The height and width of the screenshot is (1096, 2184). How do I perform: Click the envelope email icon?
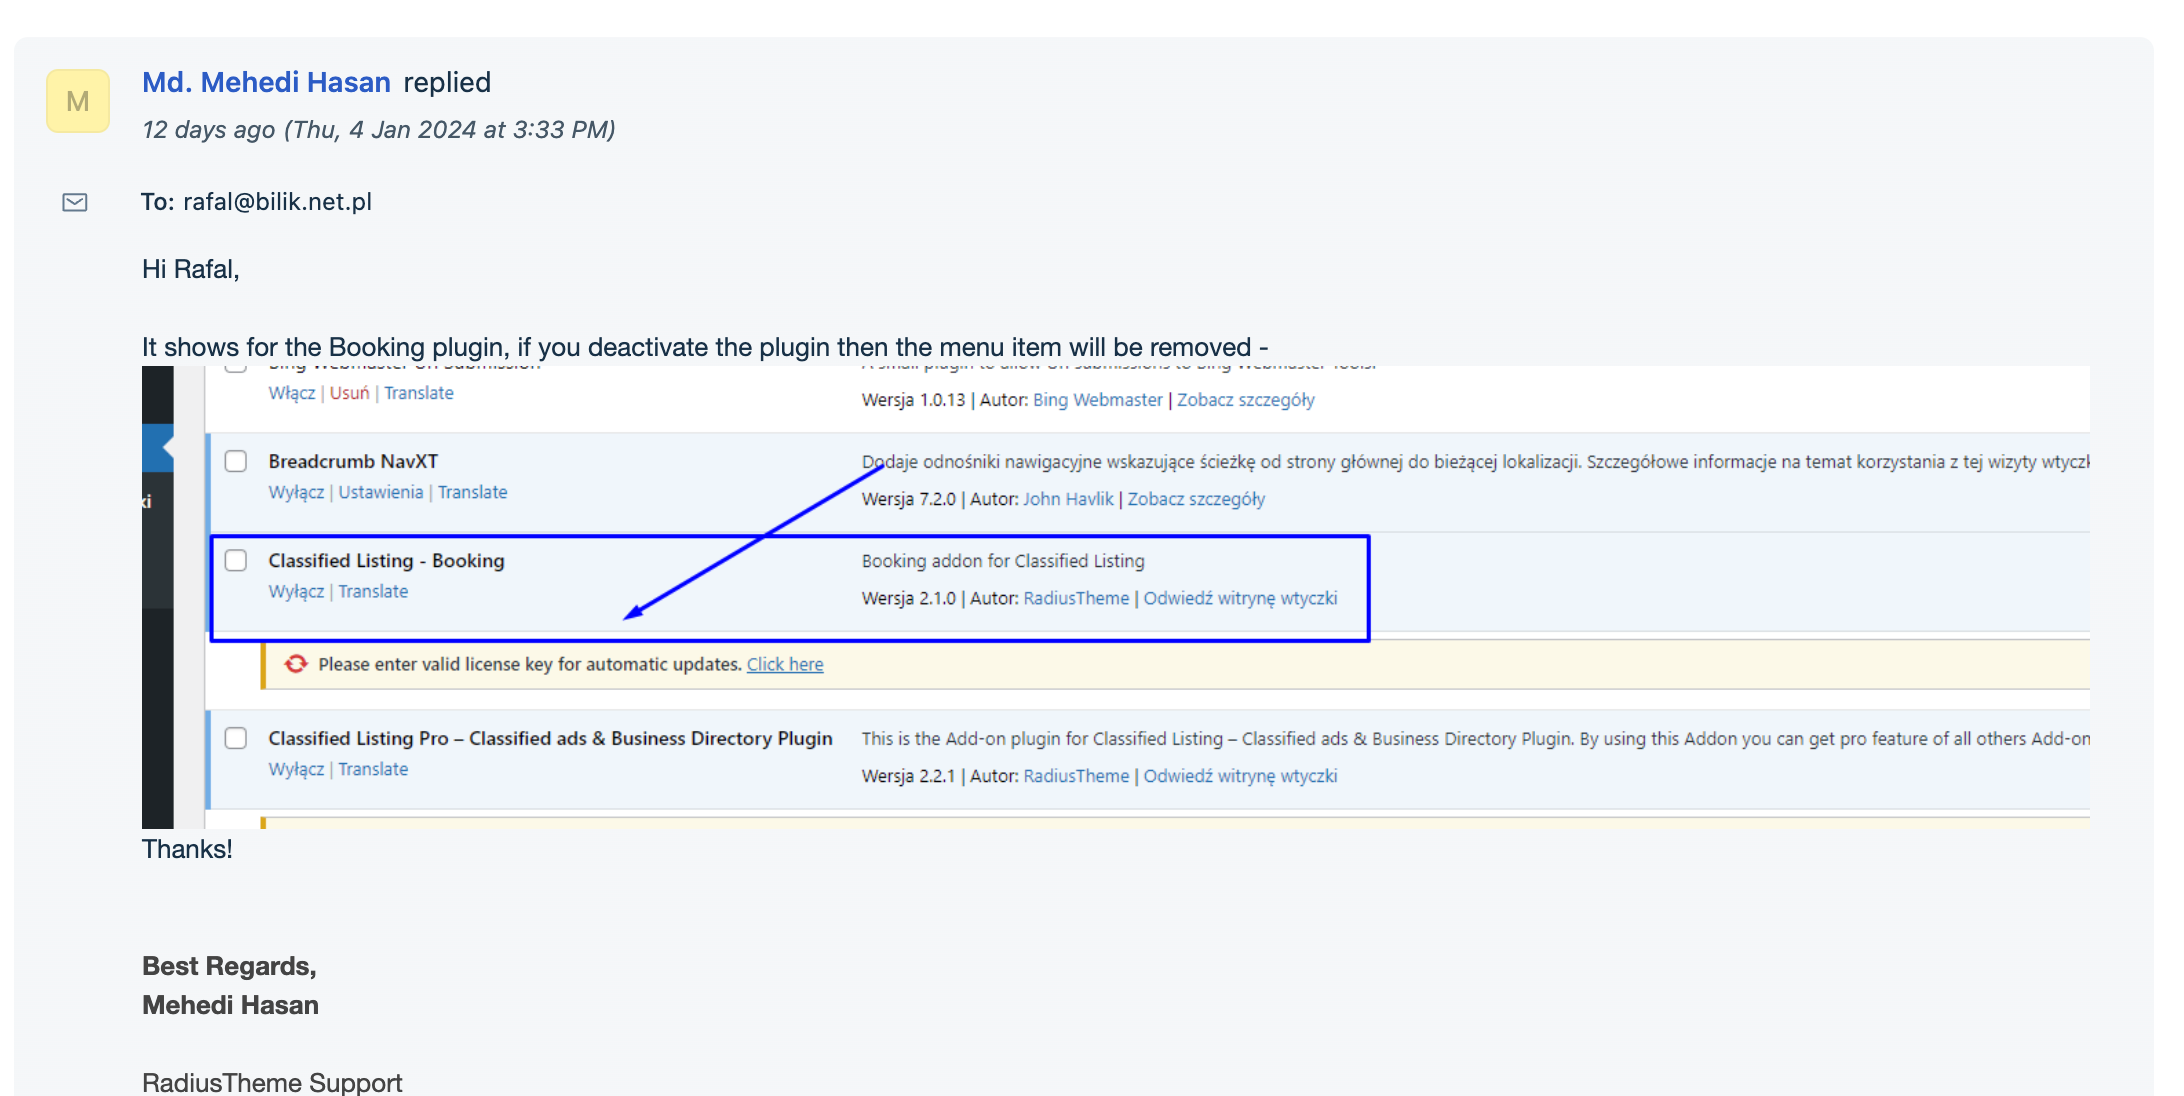[75, 202]
